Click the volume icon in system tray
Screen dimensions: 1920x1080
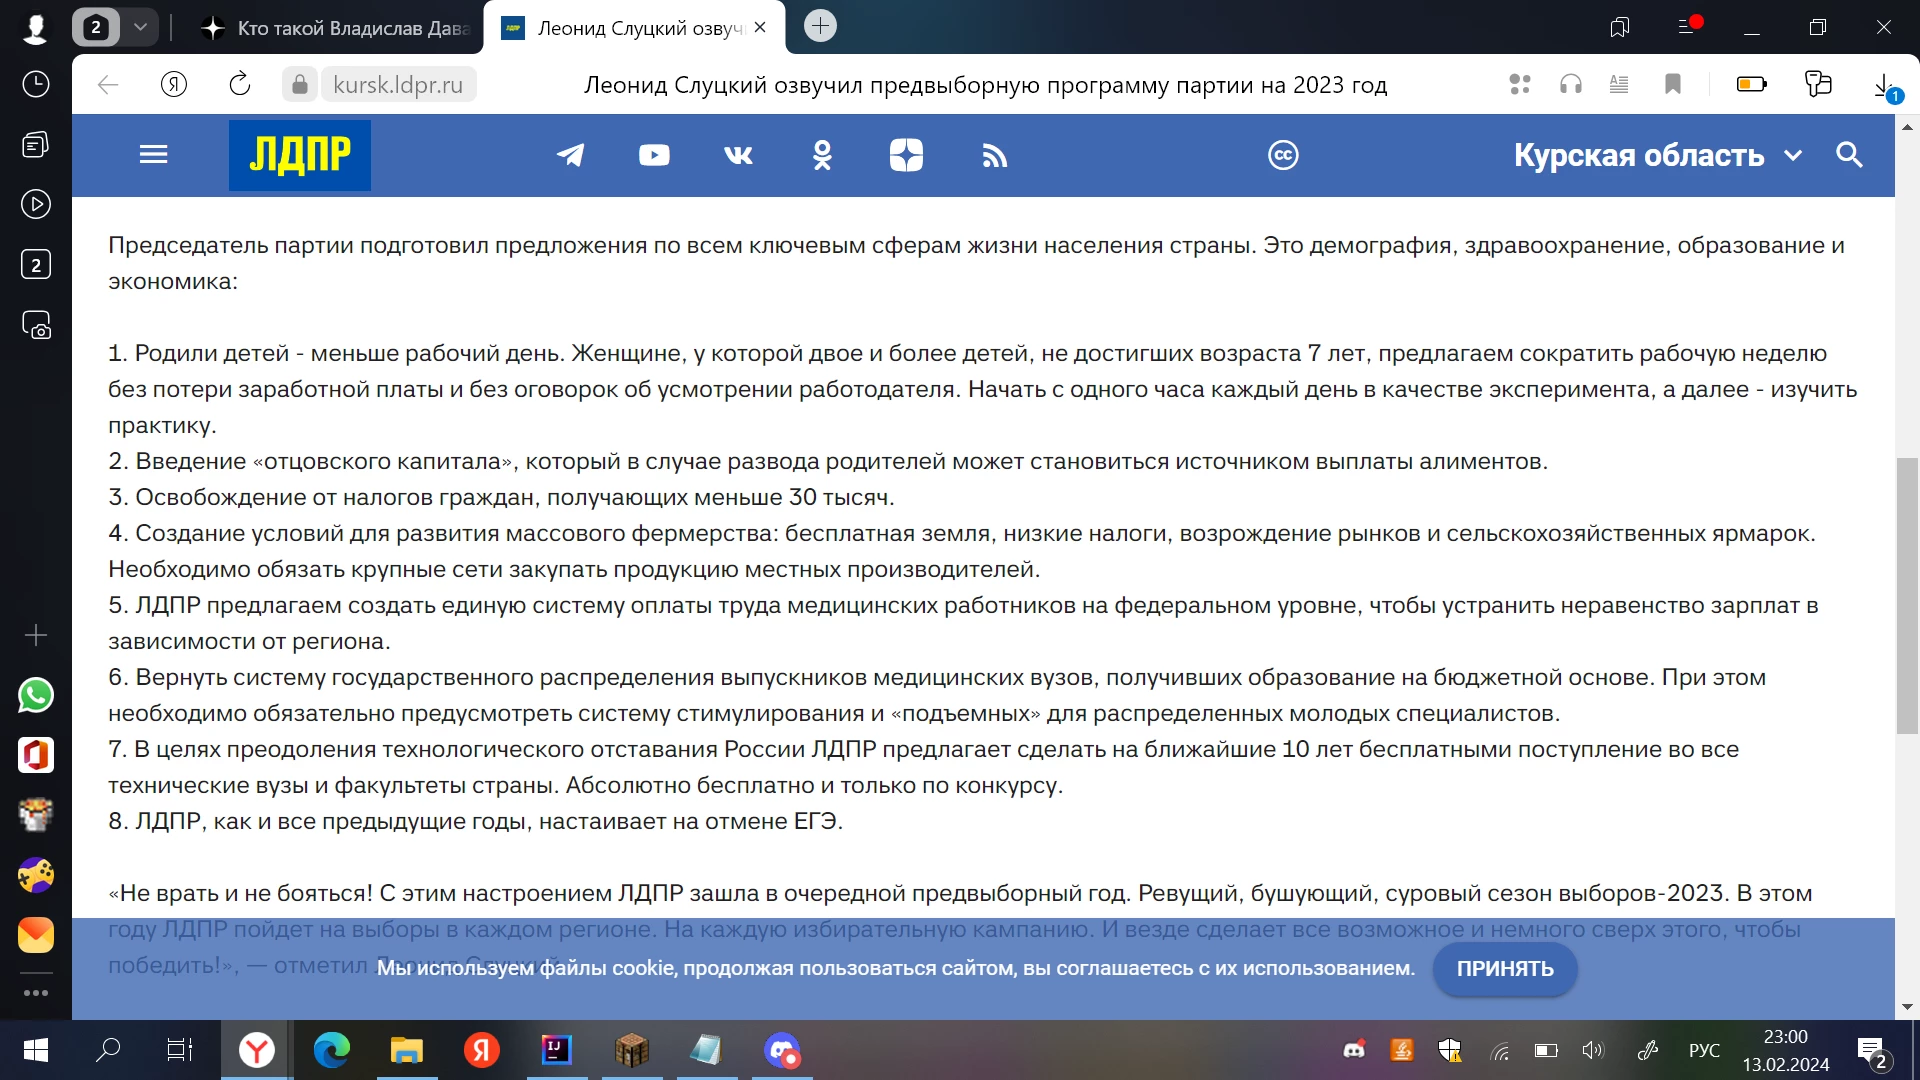click(x=1592, y=1050)
